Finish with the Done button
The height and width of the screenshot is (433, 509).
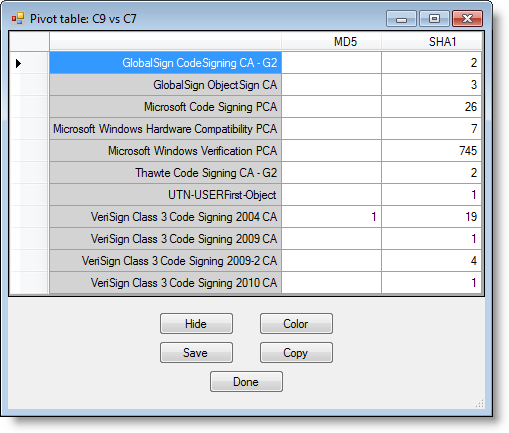(246, 381)
